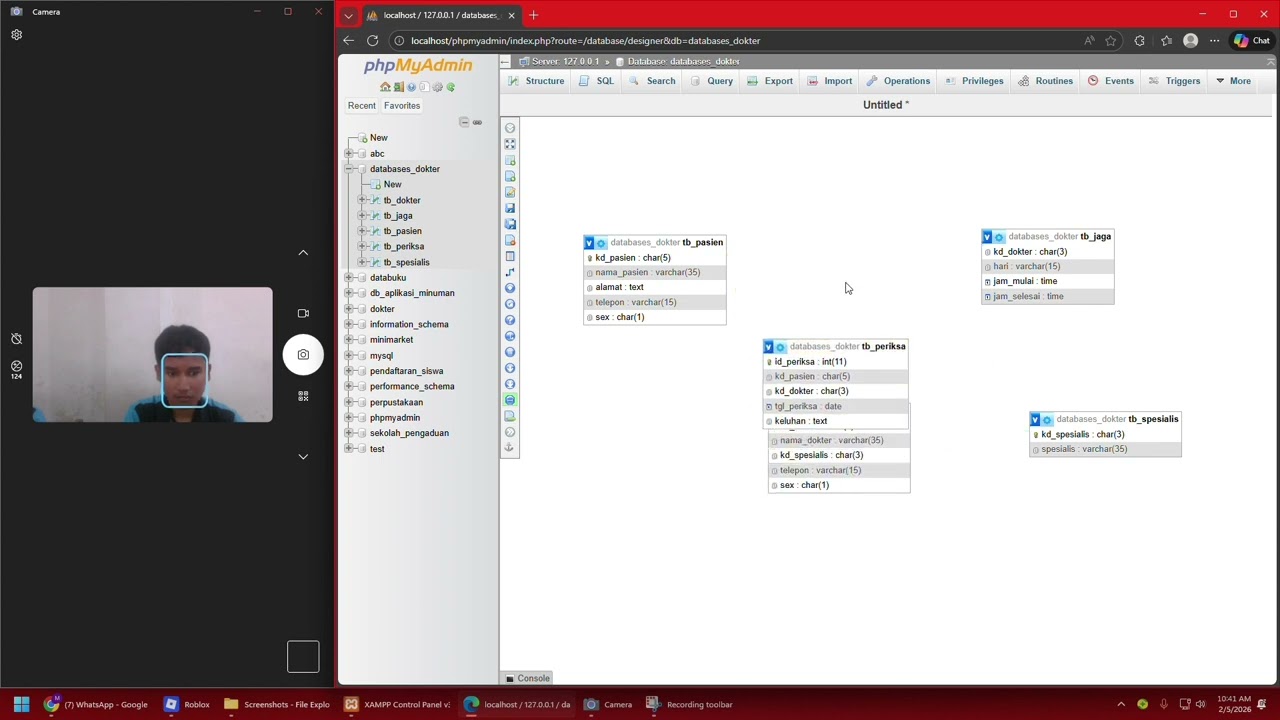The height and width of the screenshot is (720, 1280).
Task: Open the Console bar at the bottom
Action: pyautogui.click(x=527, y=678)
